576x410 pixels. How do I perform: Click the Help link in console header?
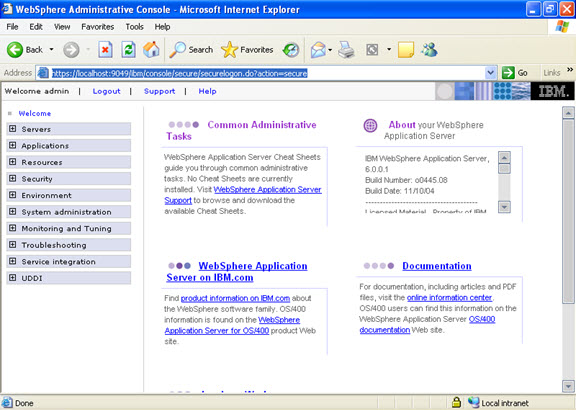(x=207, y=91)
